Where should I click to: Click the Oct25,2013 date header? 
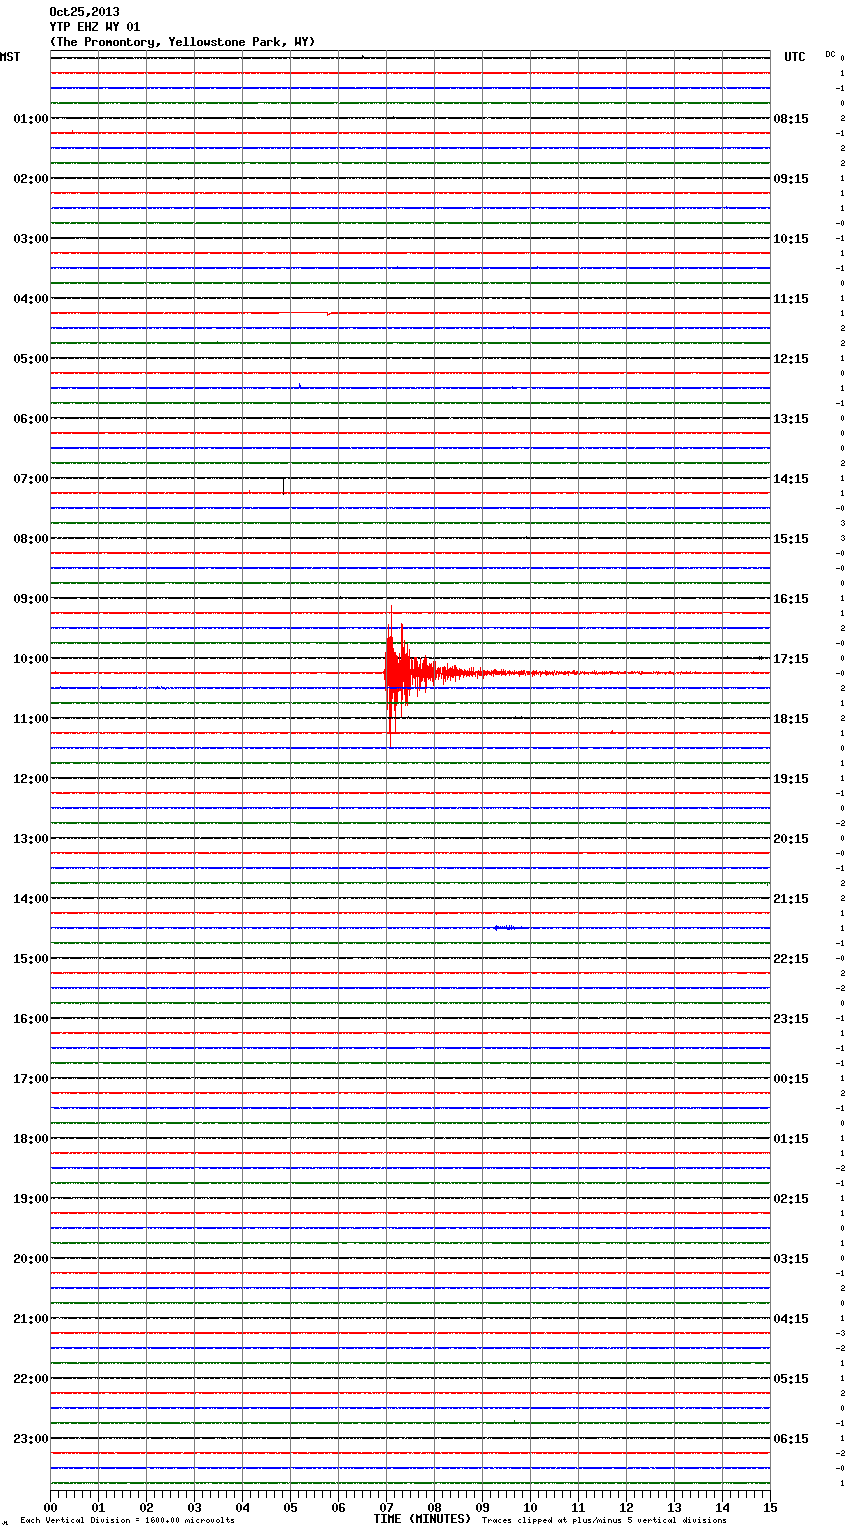pos(84,12)
